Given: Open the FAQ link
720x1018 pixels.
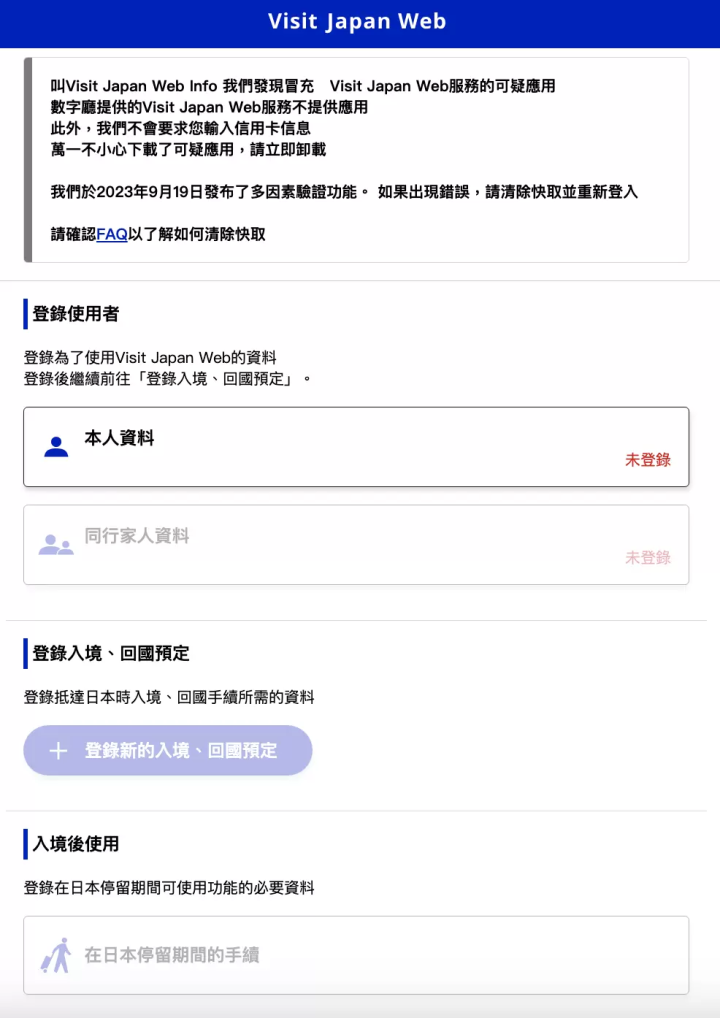Looking at the screenshot, I should [112, 234].
